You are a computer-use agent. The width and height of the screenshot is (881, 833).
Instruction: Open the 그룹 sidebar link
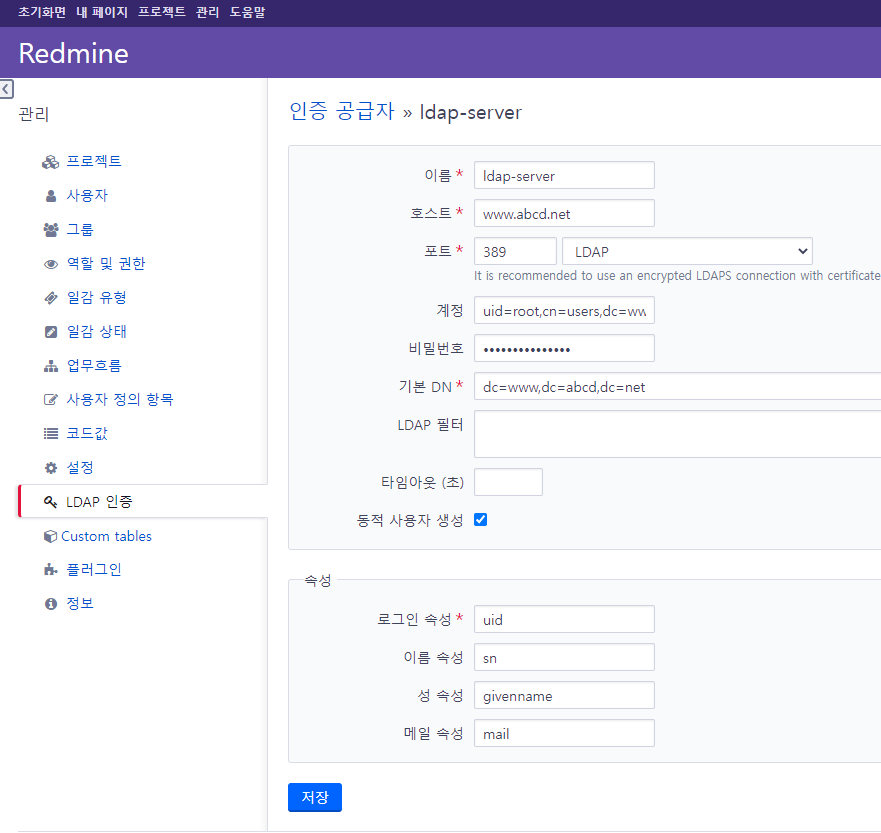click(x=80, y=229)
